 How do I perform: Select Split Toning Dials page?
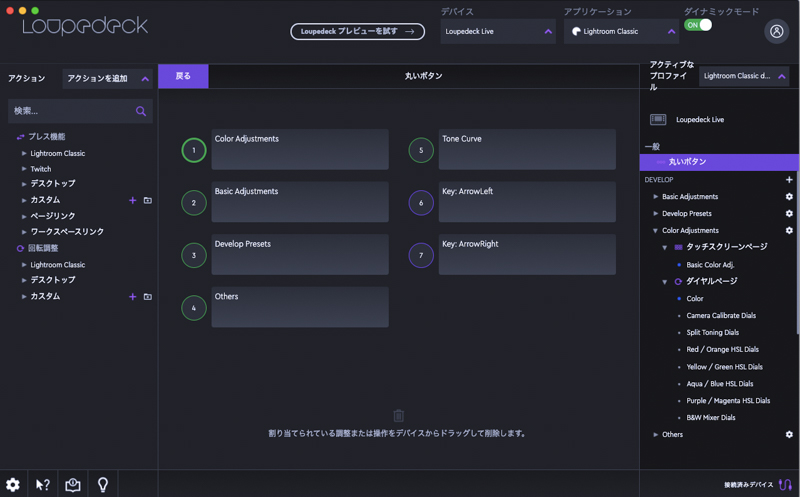(x=712, y=332)
